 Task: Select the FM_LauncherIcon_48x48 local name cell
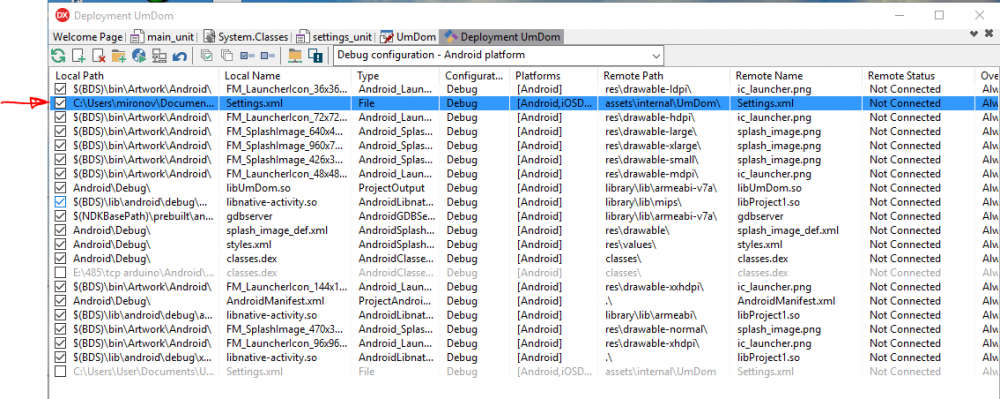coord(285,174)
